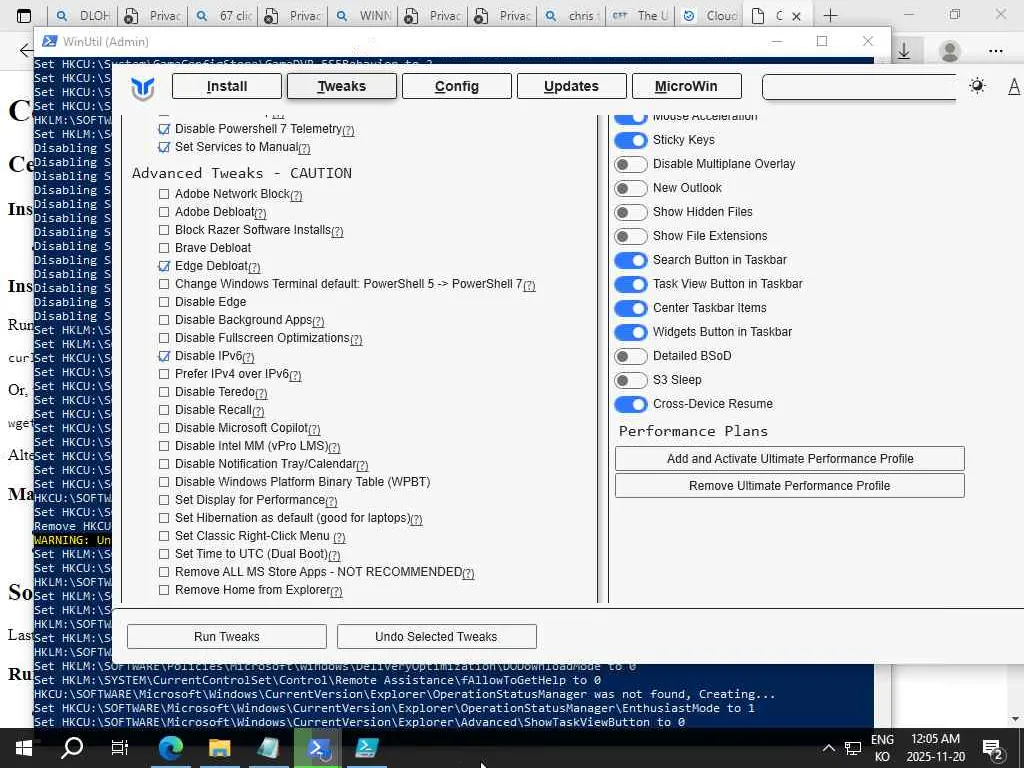Screen dimensions: 1024x768
Task: Click the WinUtil search box
Action: [x=859, y=87]
